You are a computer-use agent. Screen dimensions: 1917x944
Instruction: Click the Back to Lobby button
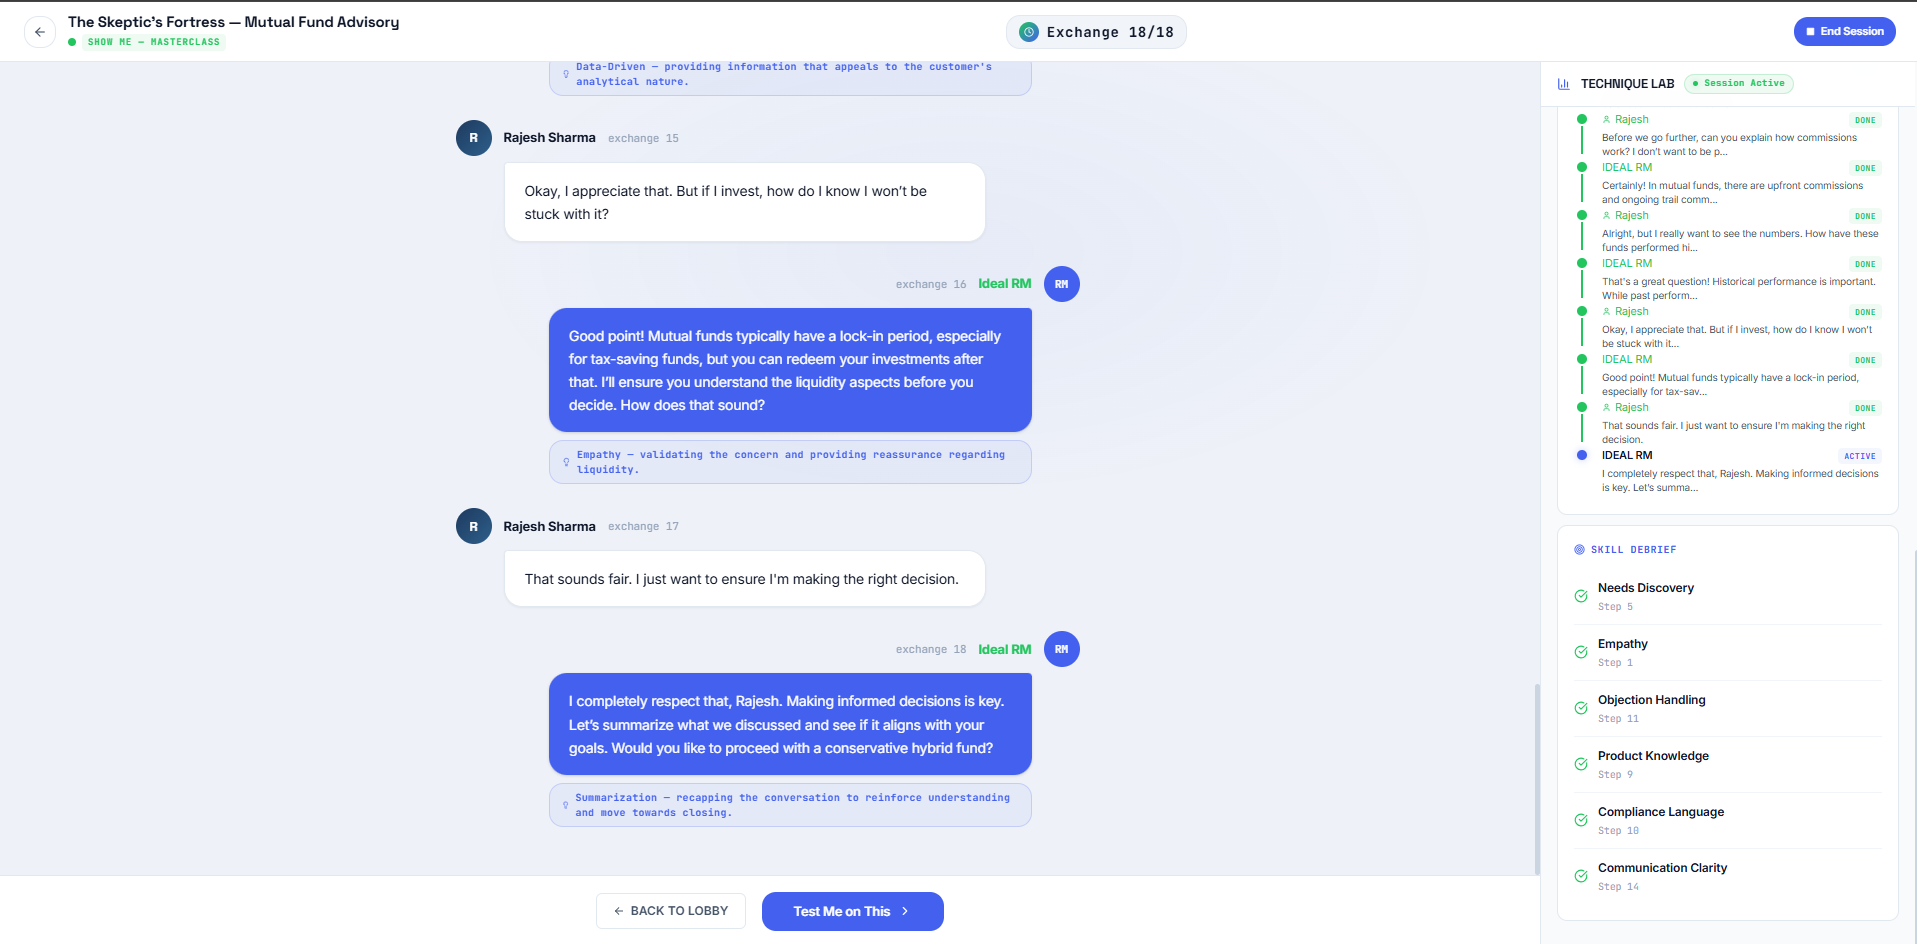pos(671,911)
